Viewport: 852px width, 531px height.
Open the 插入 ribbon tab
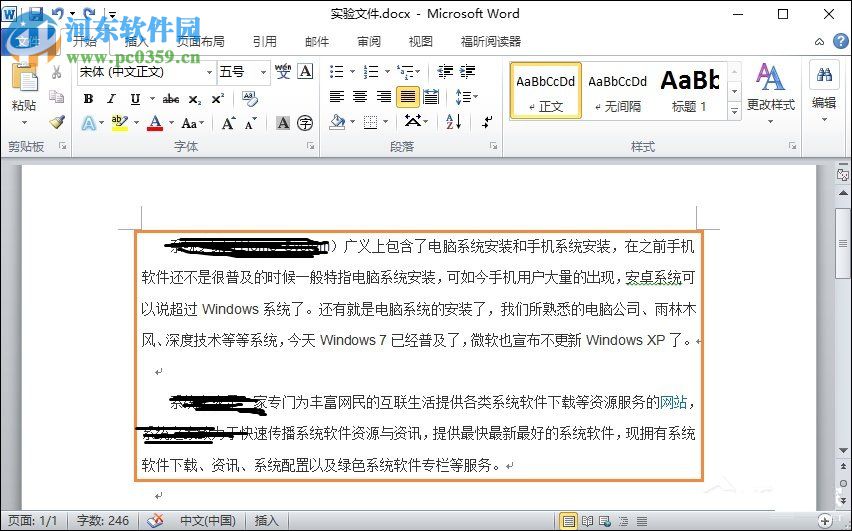[136, 42]
